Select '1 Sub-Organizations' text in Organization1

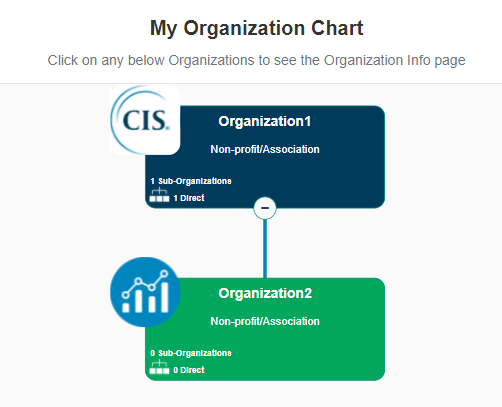pyautogui.click(x=191, y=181)
